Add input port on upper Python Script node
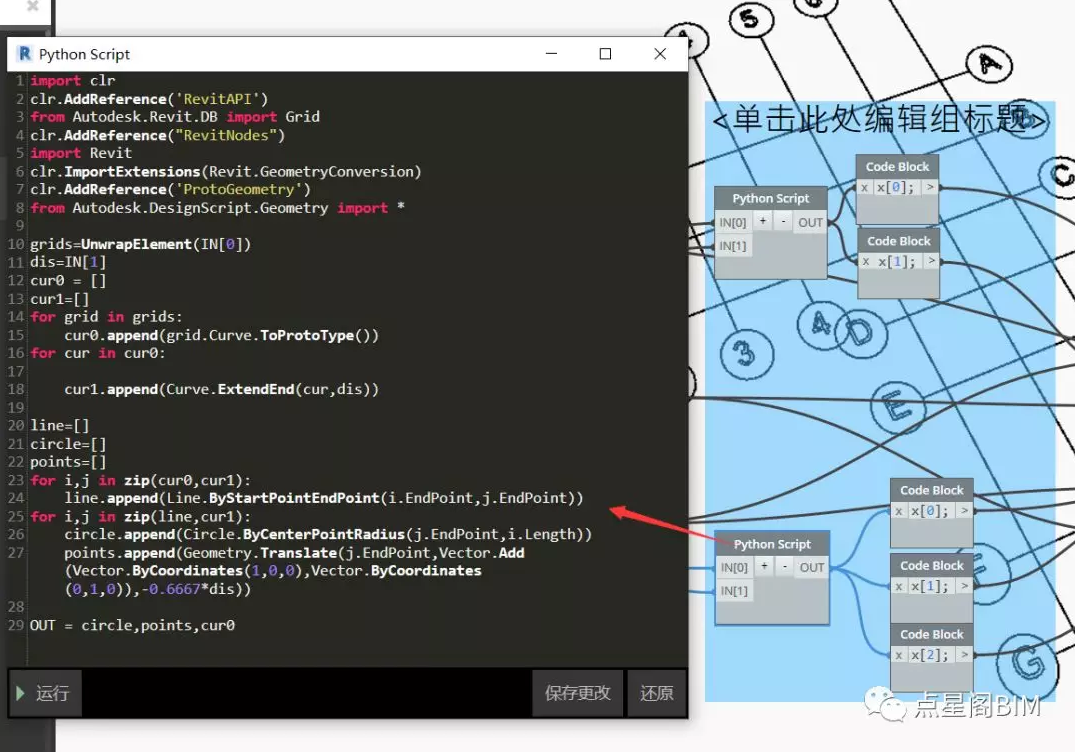 (762, 221)
